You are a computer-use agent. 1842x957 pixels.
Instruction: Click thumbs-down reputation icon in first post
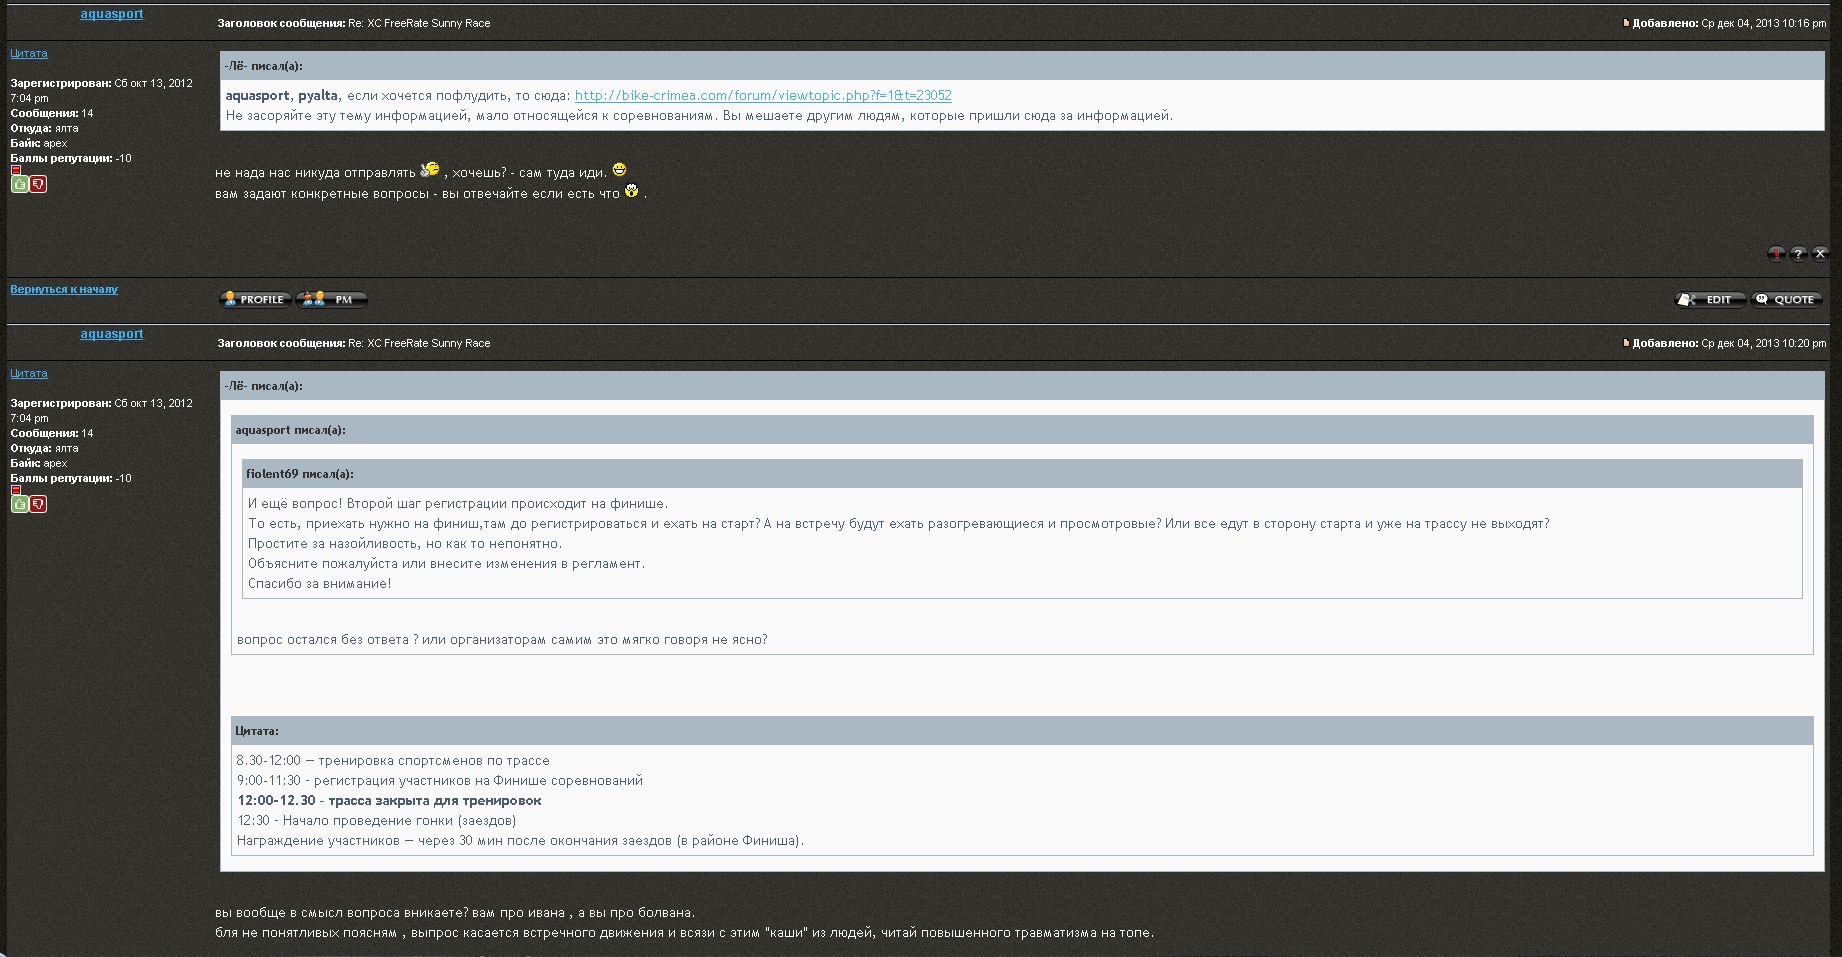point(38,184)
